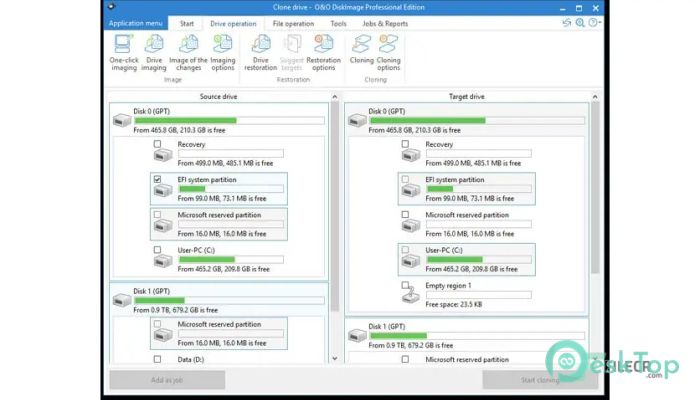Open Image of the changes

tap(188, 53)
